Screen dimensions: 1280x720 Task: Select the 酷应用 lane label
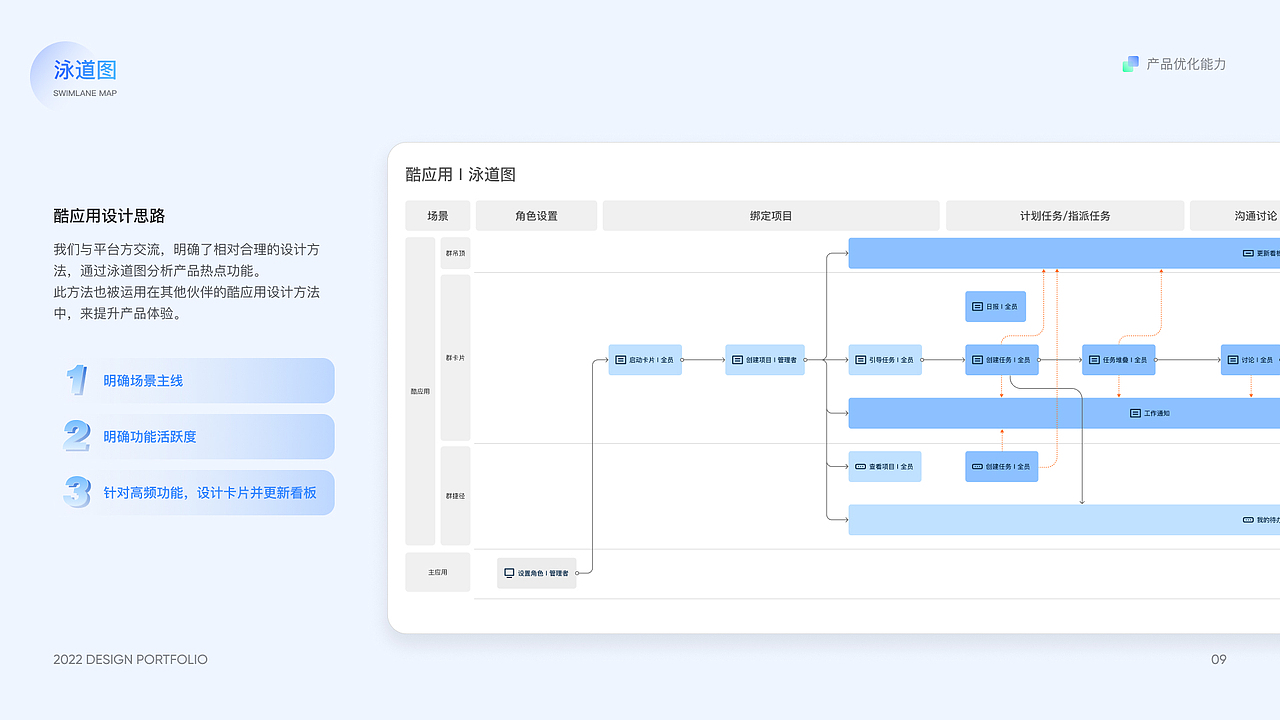click(420, 391)
